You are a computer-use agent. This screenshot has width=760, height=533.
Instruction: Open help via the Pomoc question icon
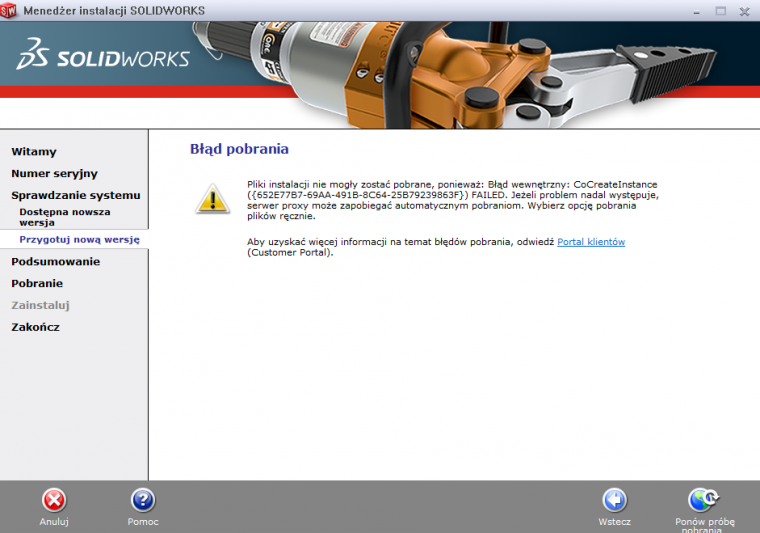point(143,500)
